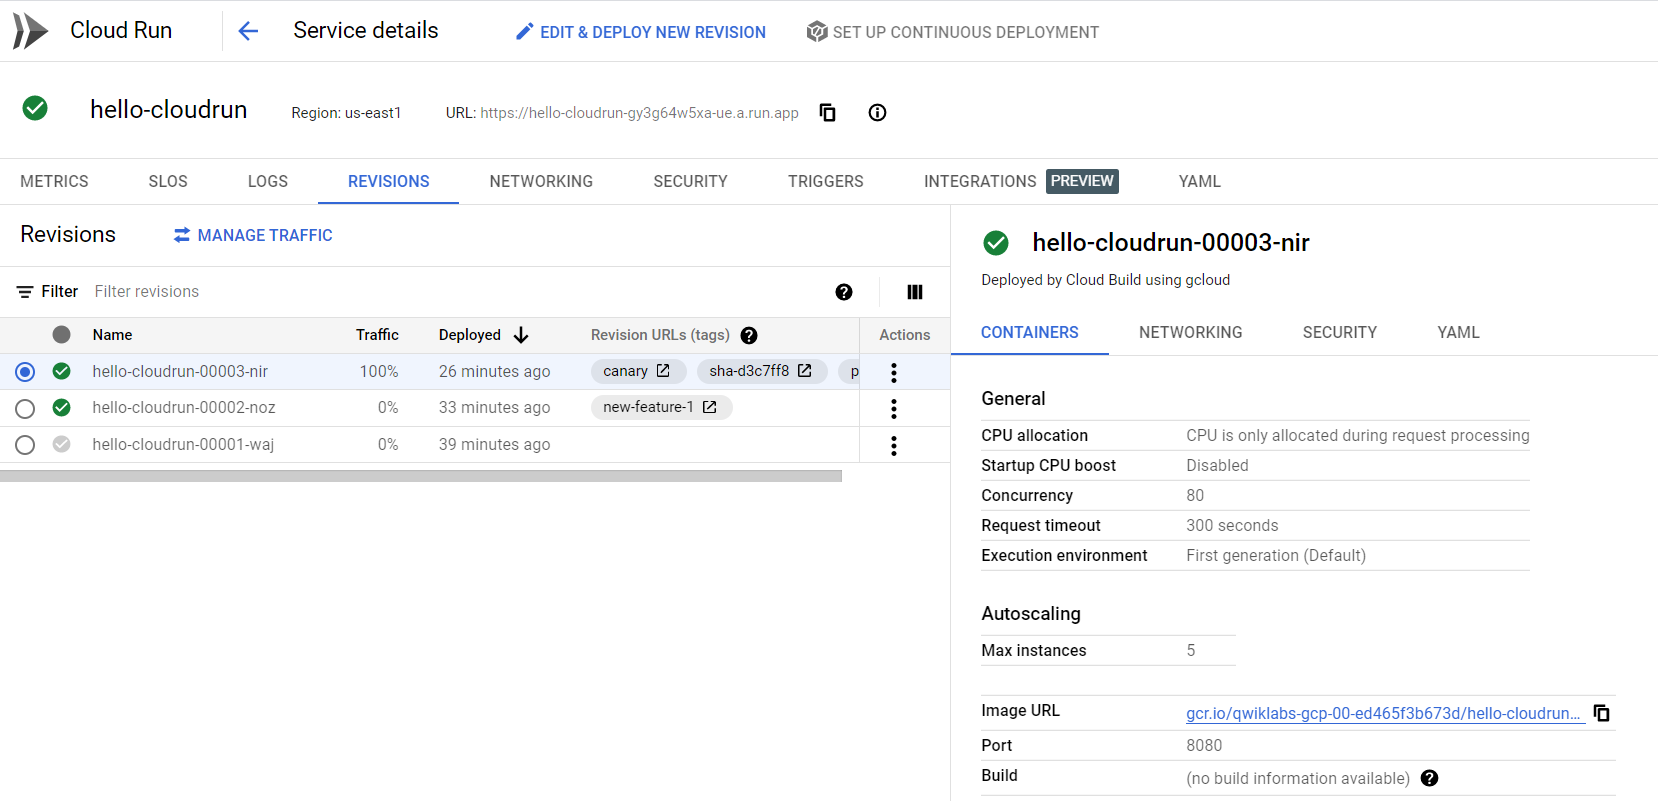Viewport: 1658px width, 801px height.
Task: Click the status column header dot
Action: pos(62,334)
